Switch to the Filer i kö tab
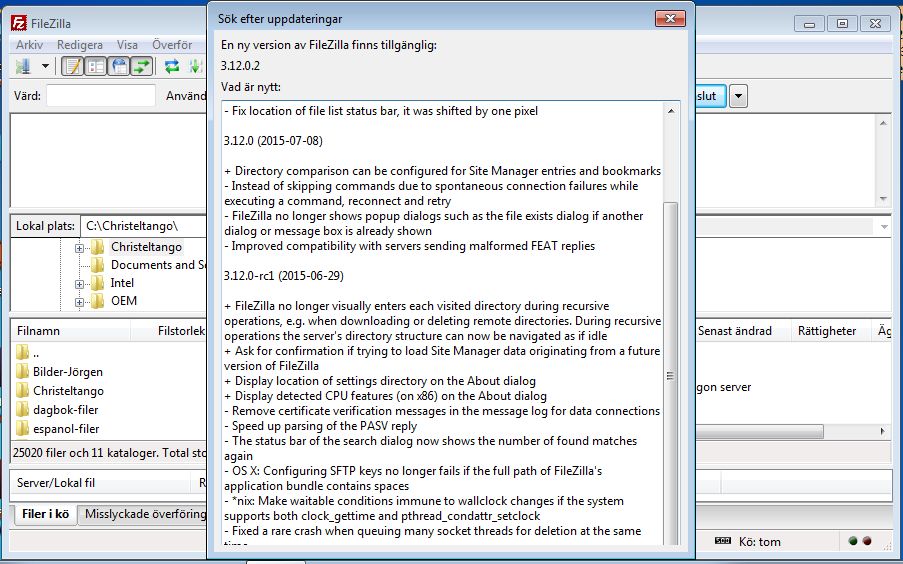 click(x=45, y=514)
